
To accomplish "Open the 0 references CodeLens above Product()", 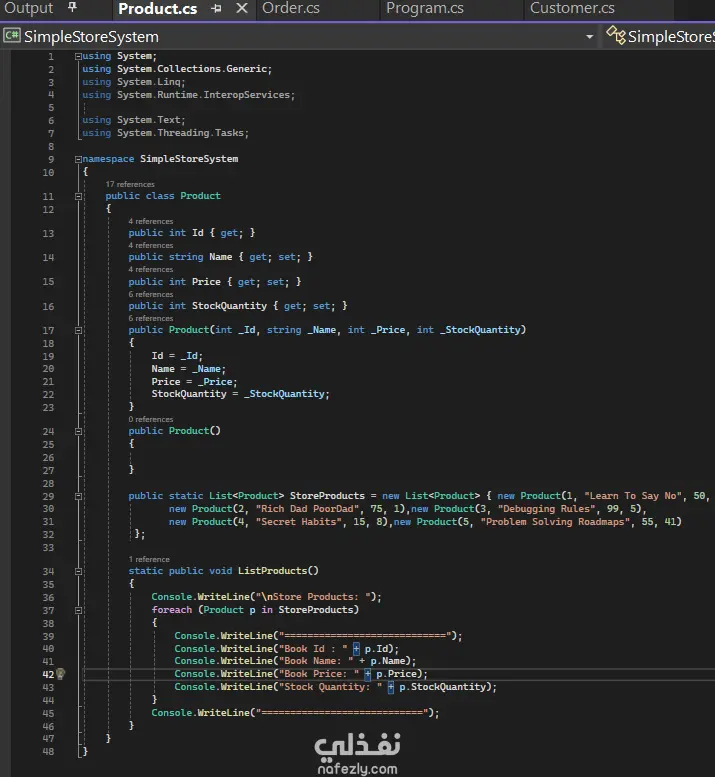I will click(151, 419).
